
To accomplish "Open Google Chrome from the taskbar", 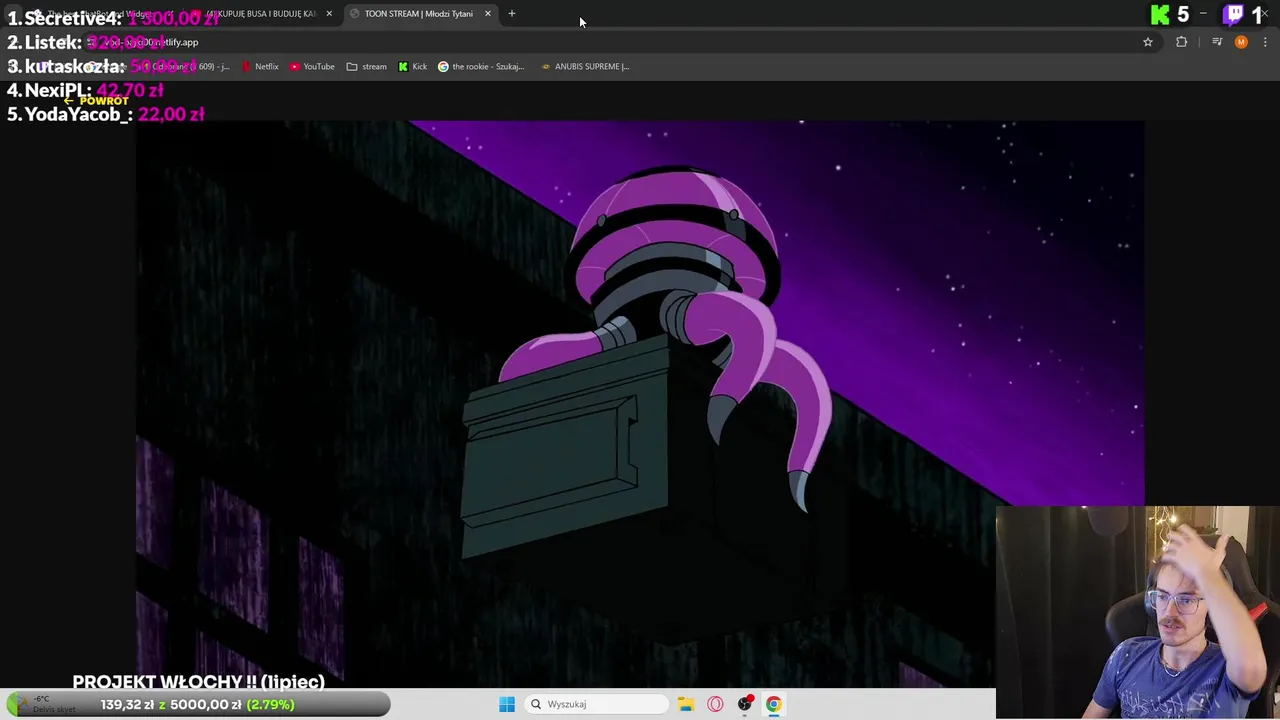I will pyautogui.click(x=773, y=704).
